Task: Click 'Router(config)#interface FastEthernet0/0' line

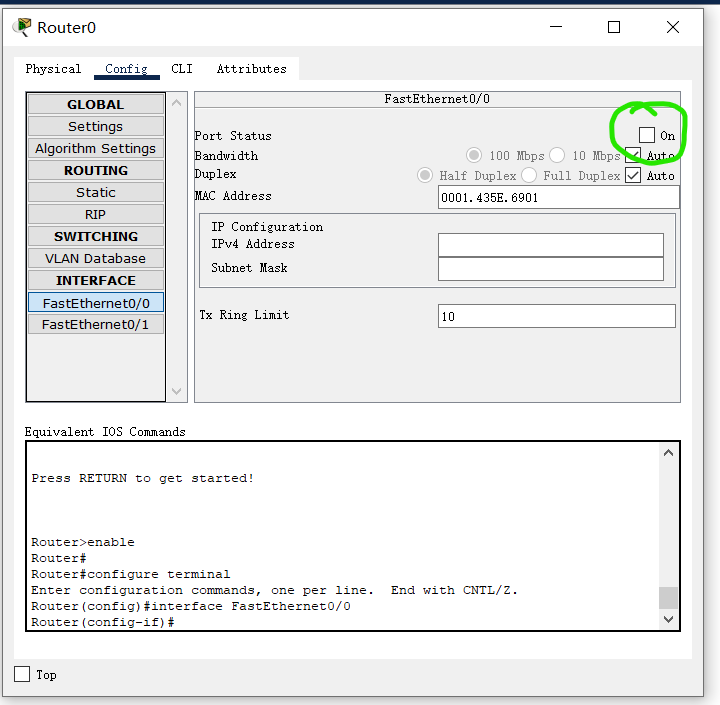Action: pyautogui.click(x=191, y=606)
